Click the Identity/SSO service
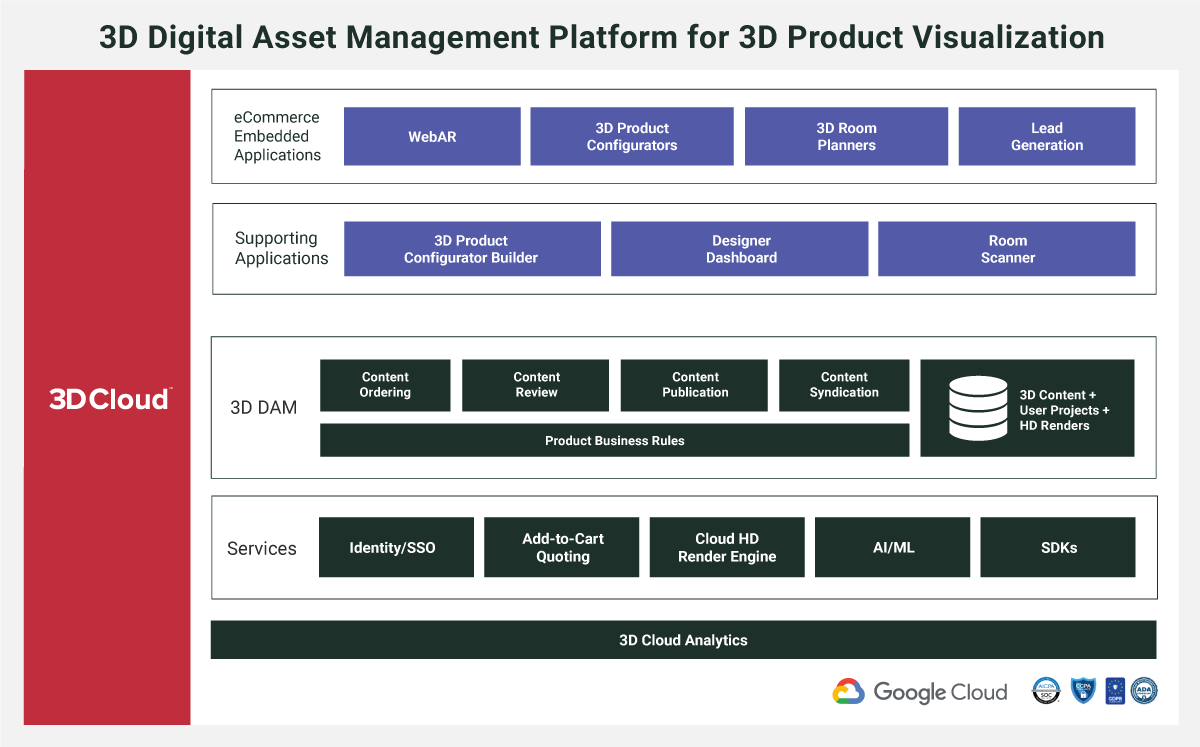The width and height of the screenshot is (1200, 747). (x=396, y=547)
